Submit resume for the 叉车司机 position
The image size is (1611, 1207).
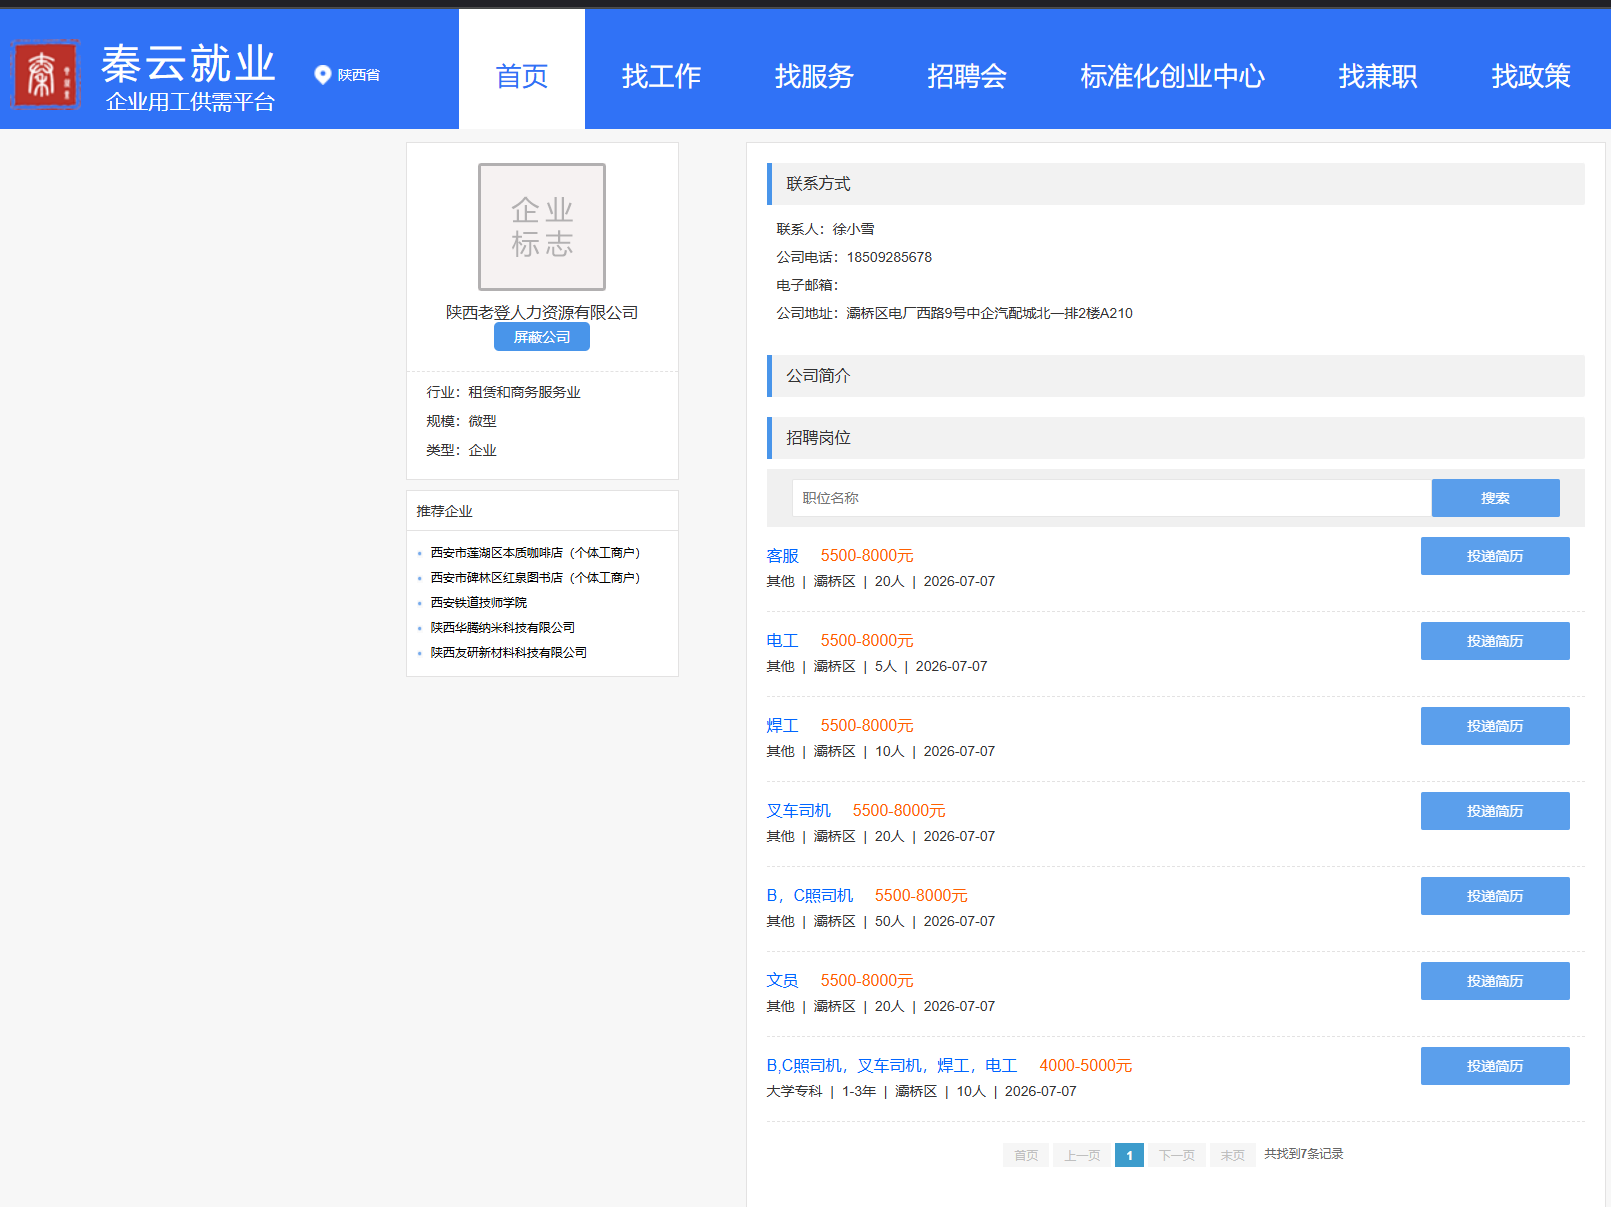point(1495,811)
